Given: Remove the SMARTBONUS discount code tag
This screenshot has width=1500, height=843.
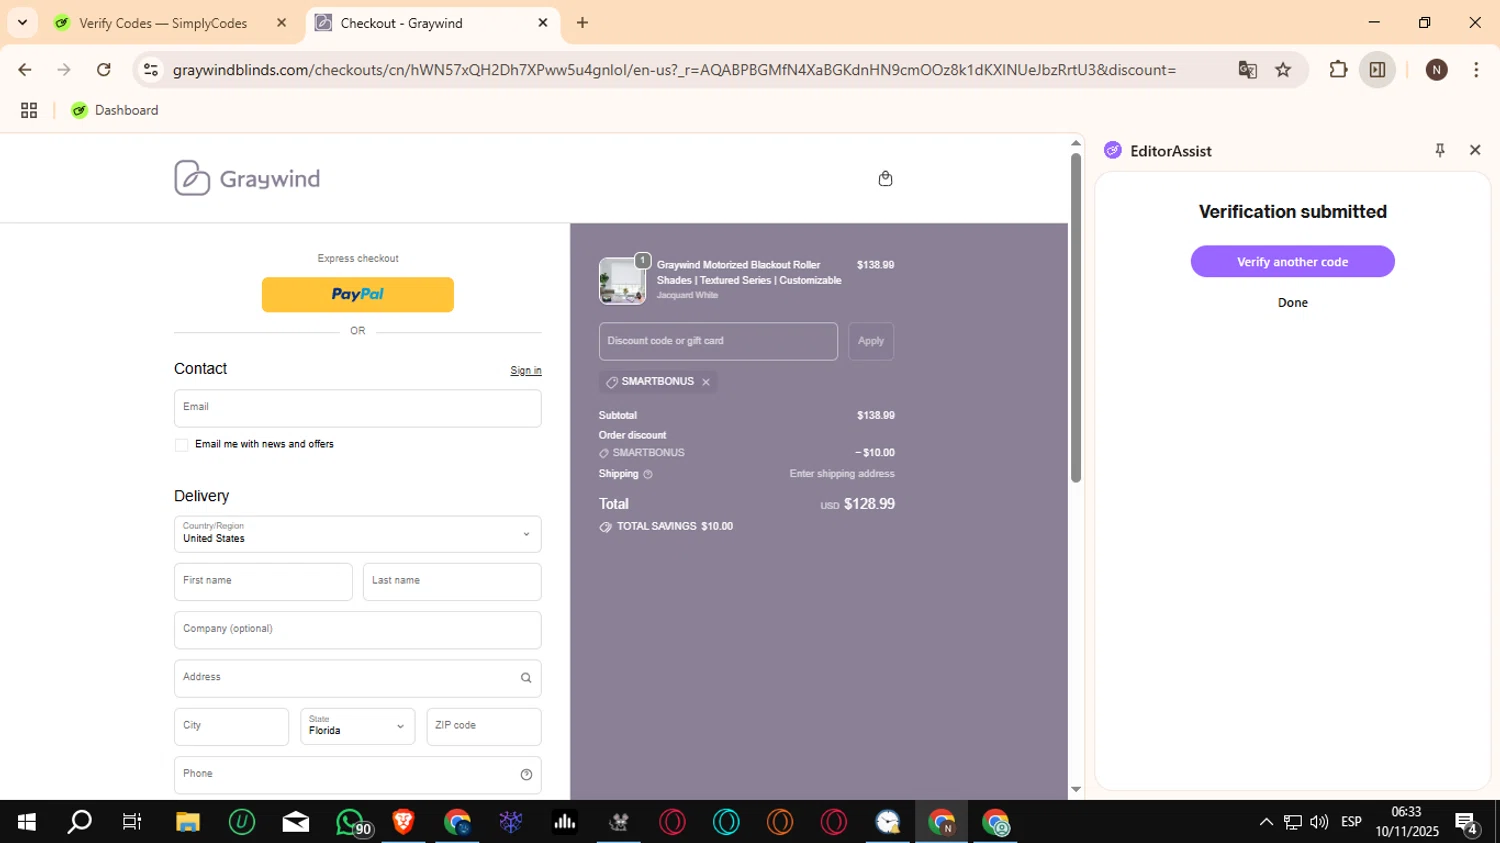Looking at the screenshot, I should pos(706,382).
